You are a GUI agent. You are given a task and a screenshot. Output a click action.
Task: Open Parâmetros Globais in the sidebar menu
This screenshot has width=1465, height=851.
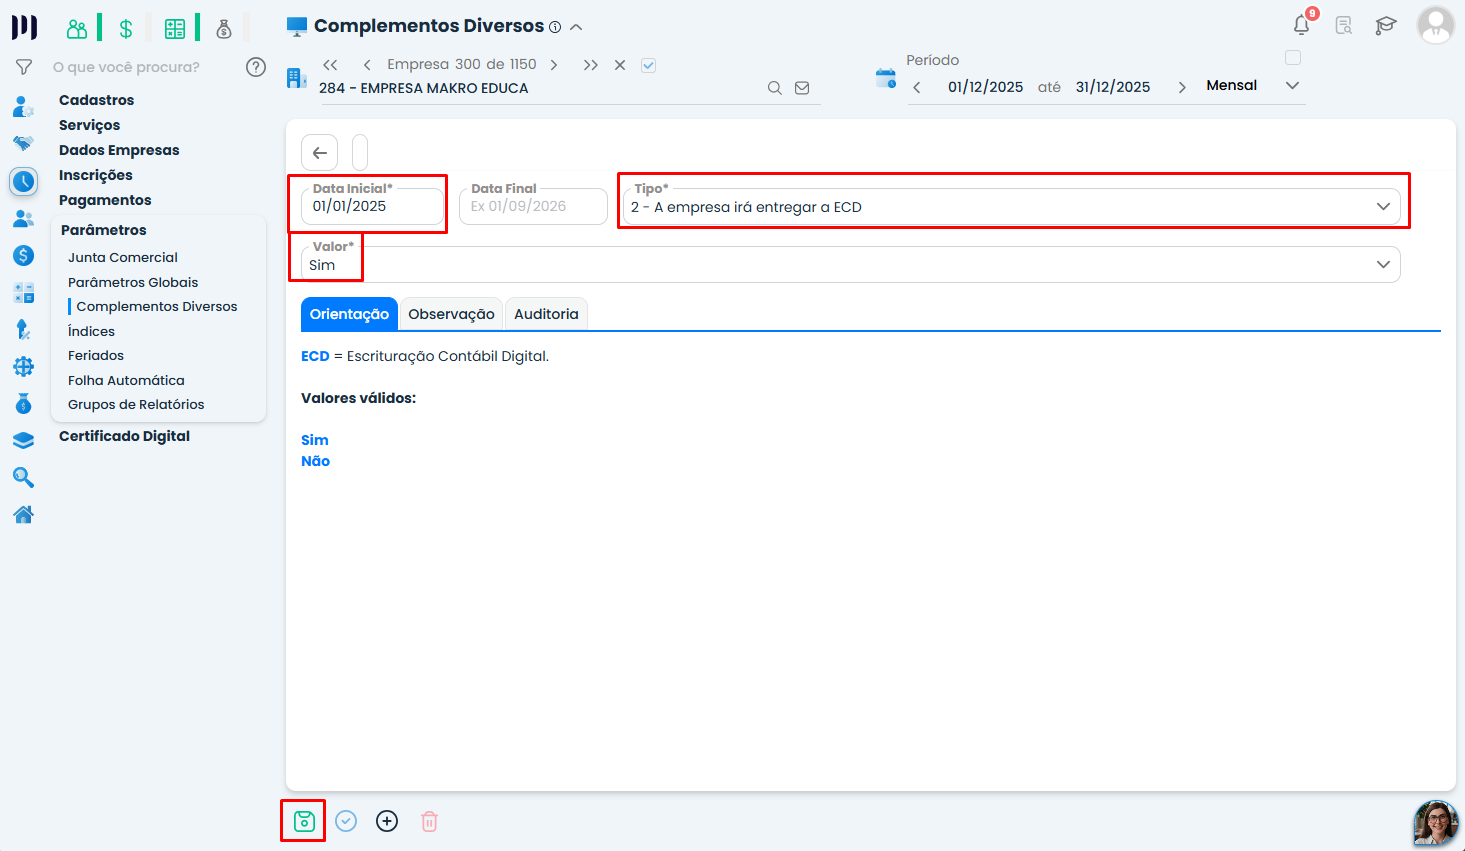point(133,282)
